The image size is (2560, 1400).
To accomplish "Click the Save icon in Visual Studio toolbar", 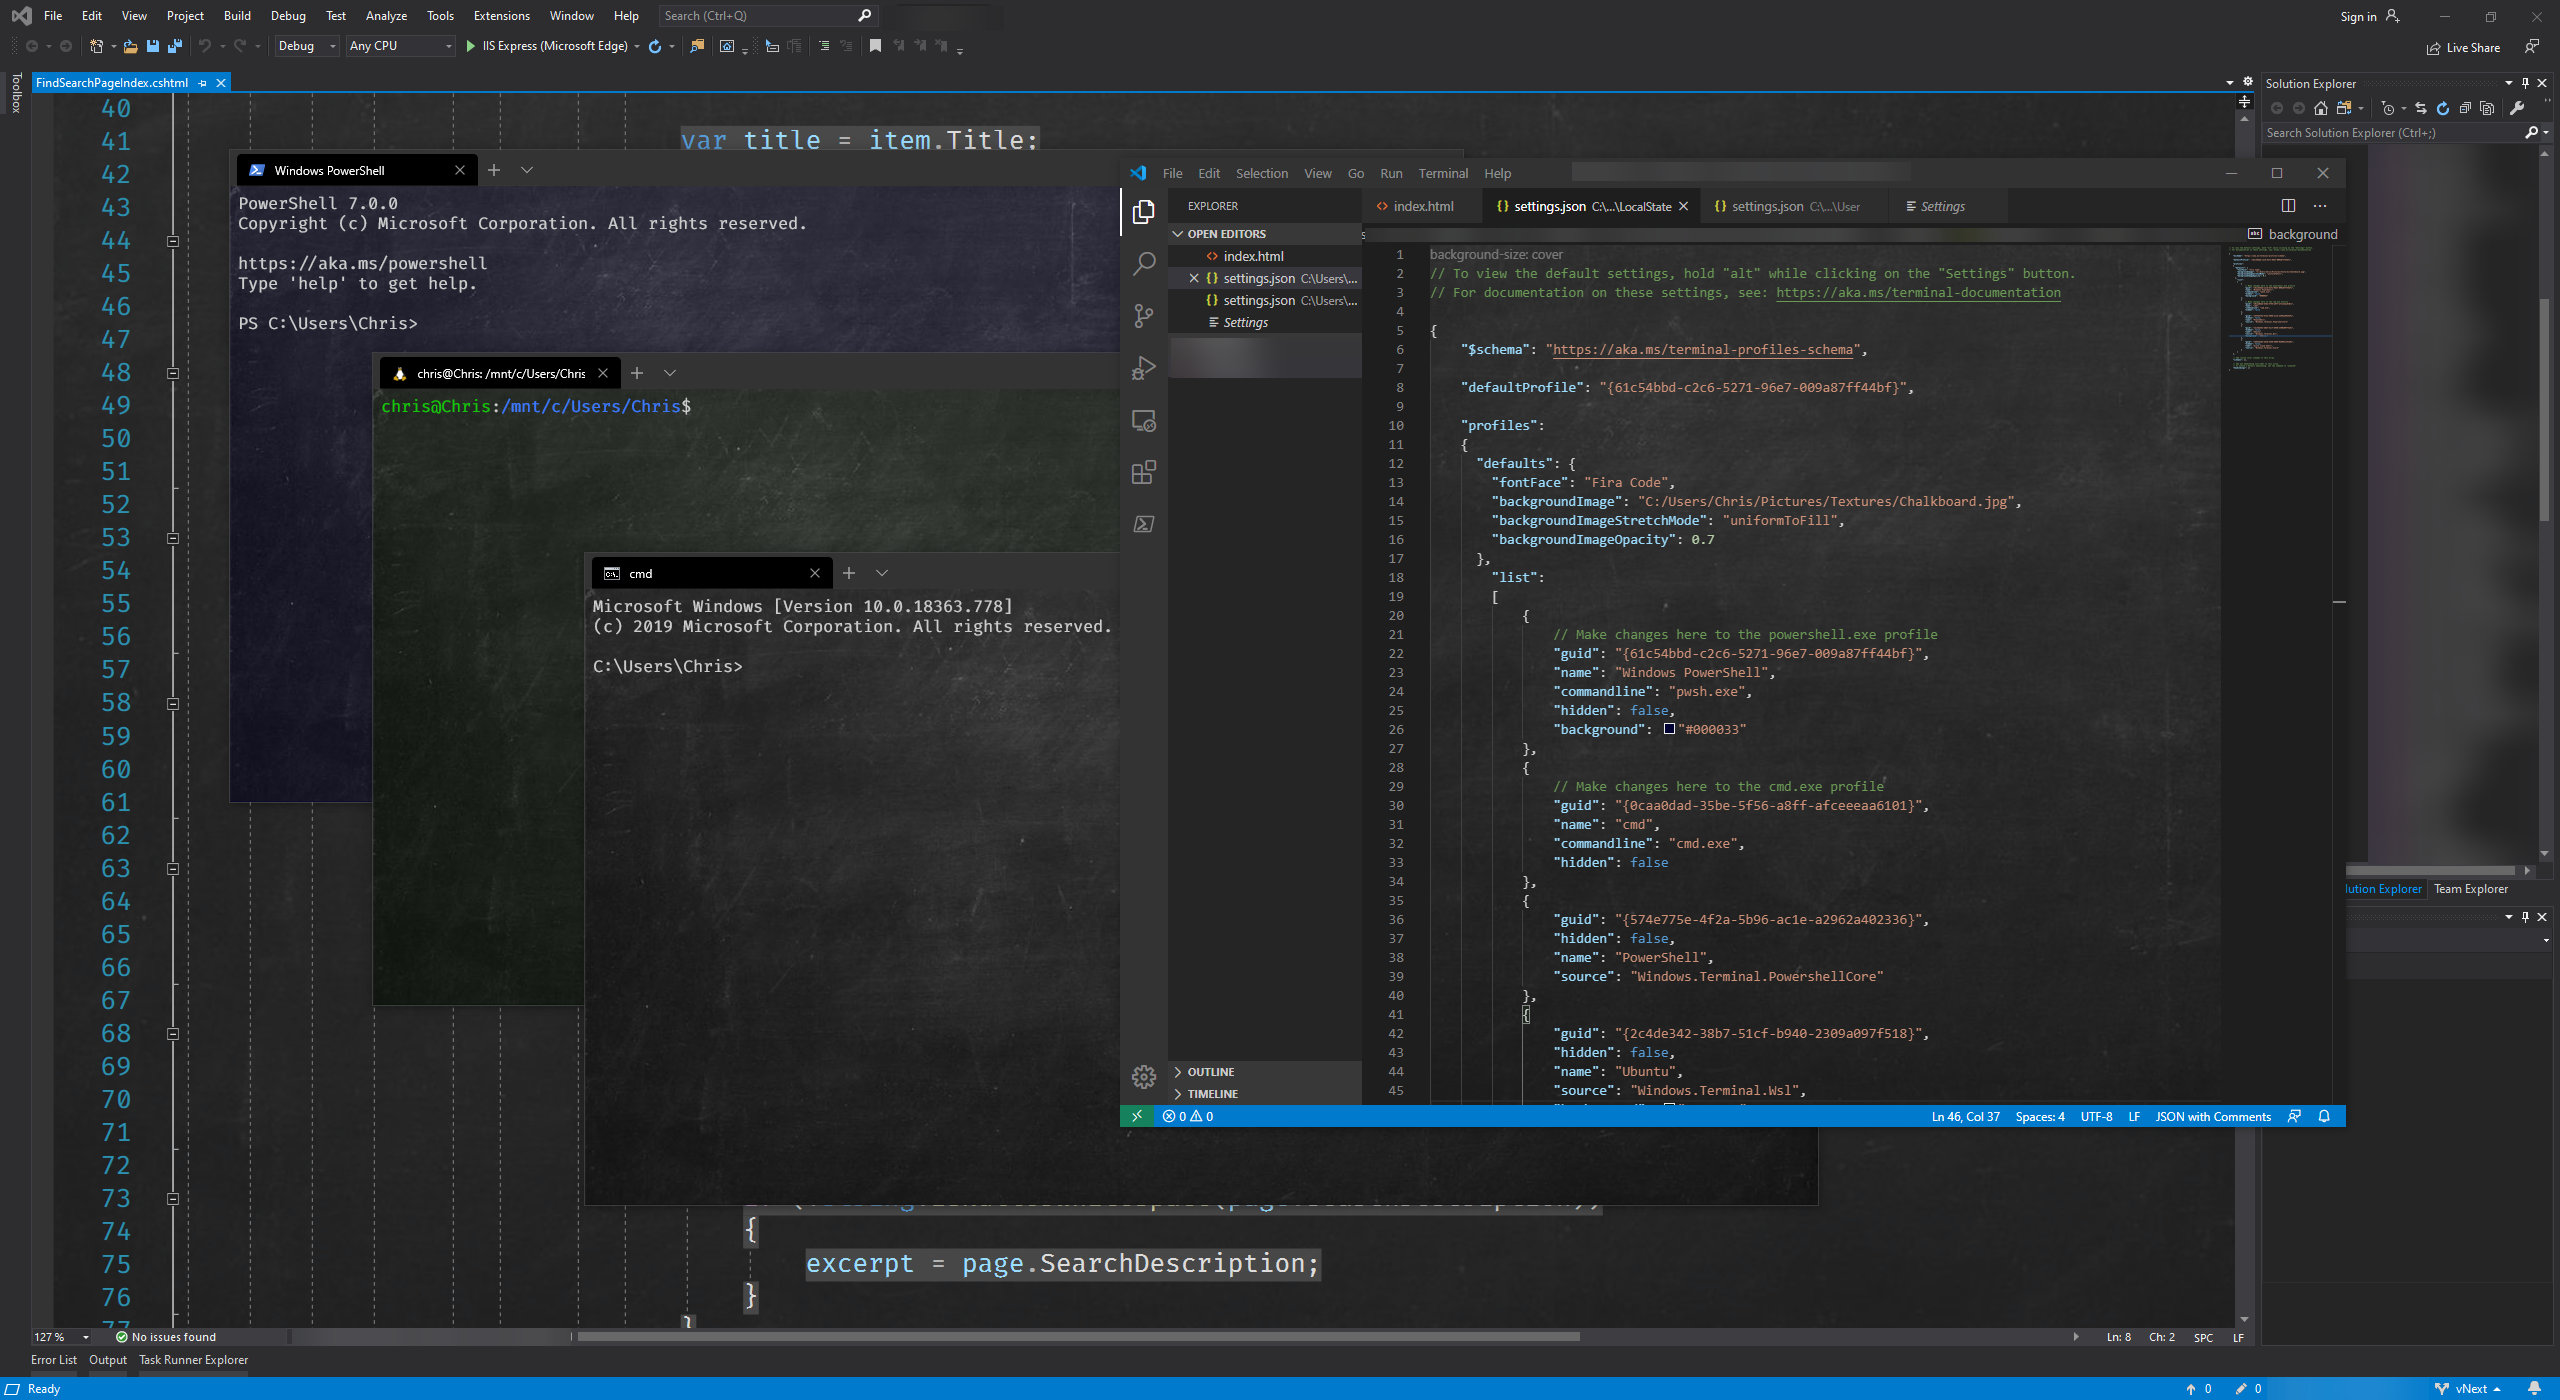I will pyautogui.click(x=153, y=46).
